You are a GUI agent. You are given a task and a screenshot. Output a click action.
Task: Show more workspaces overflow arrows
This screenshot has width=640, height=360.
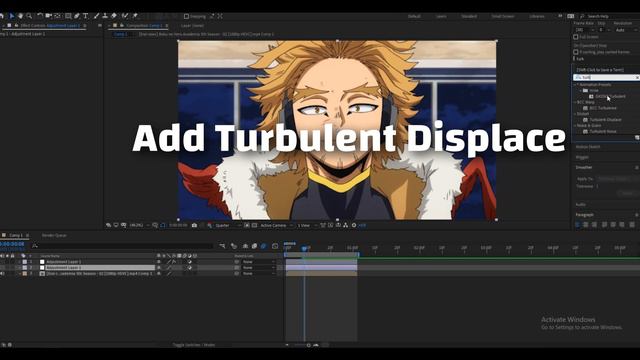[x=560, y=16]
